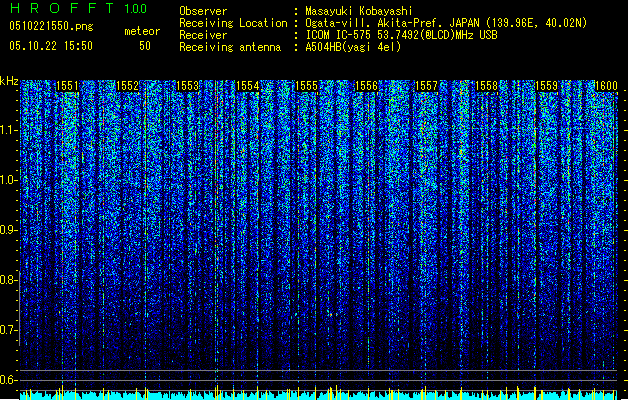This screenshot has width=629, height=400.
Task: Click the 0.8 kHz axis label
Action: pyautogui.click(x=9, y=280)
